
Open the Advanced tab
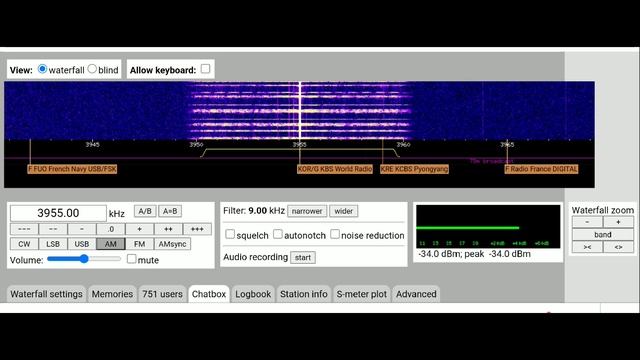[416, 294]
